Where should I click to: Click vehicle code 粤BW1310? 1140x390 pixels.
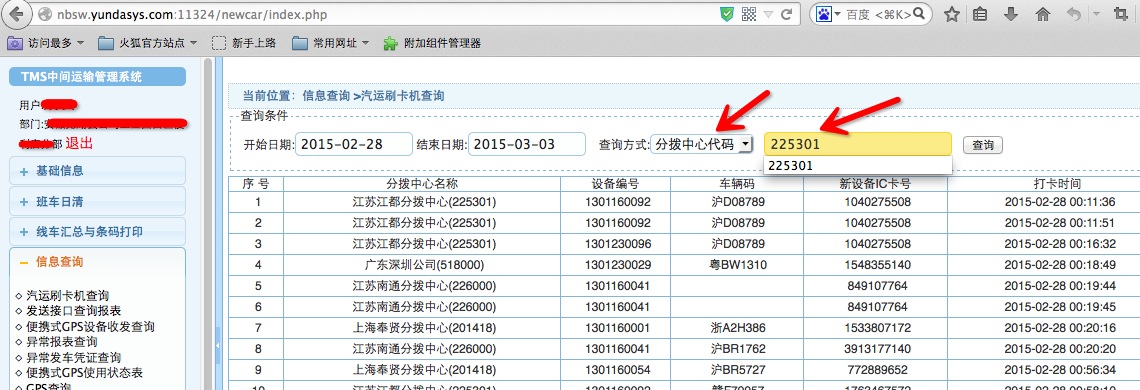738,265
